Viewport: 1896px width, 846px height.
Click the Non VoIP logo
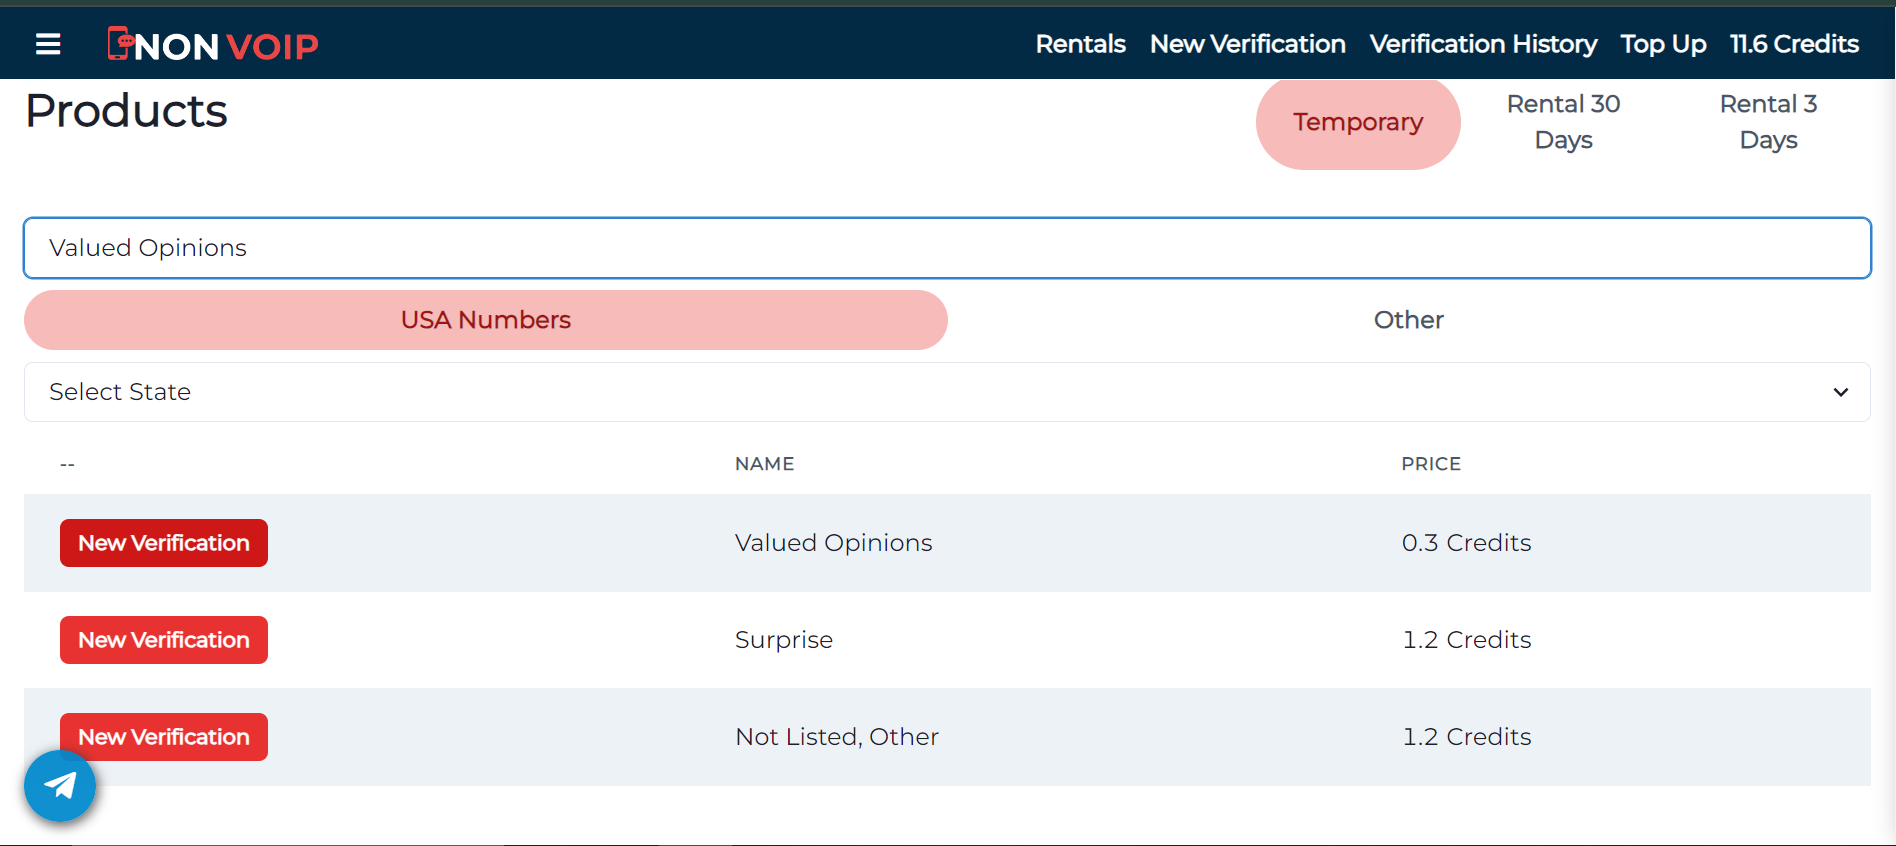pos(213,44)
